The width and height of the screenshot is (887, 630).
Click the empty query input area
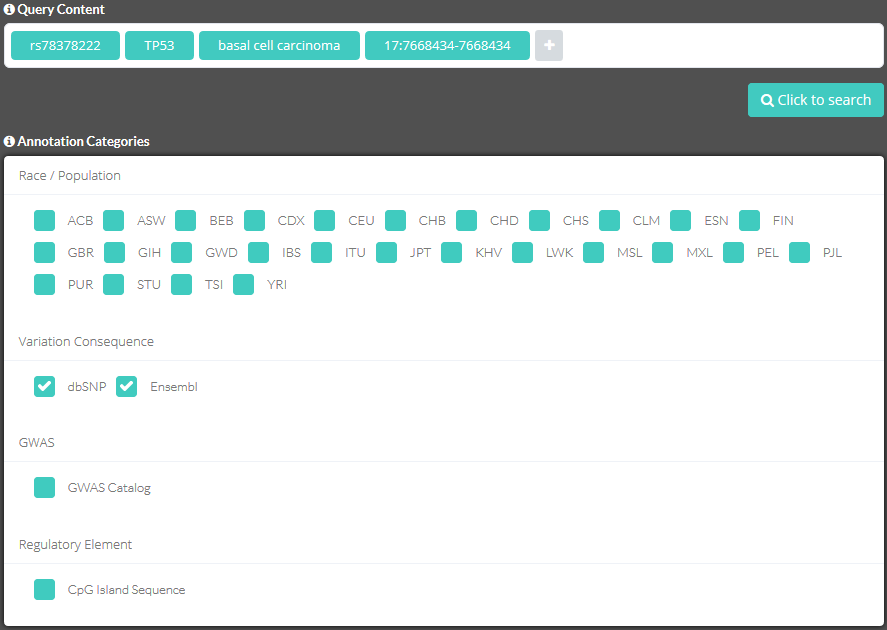tap(721, 45)
